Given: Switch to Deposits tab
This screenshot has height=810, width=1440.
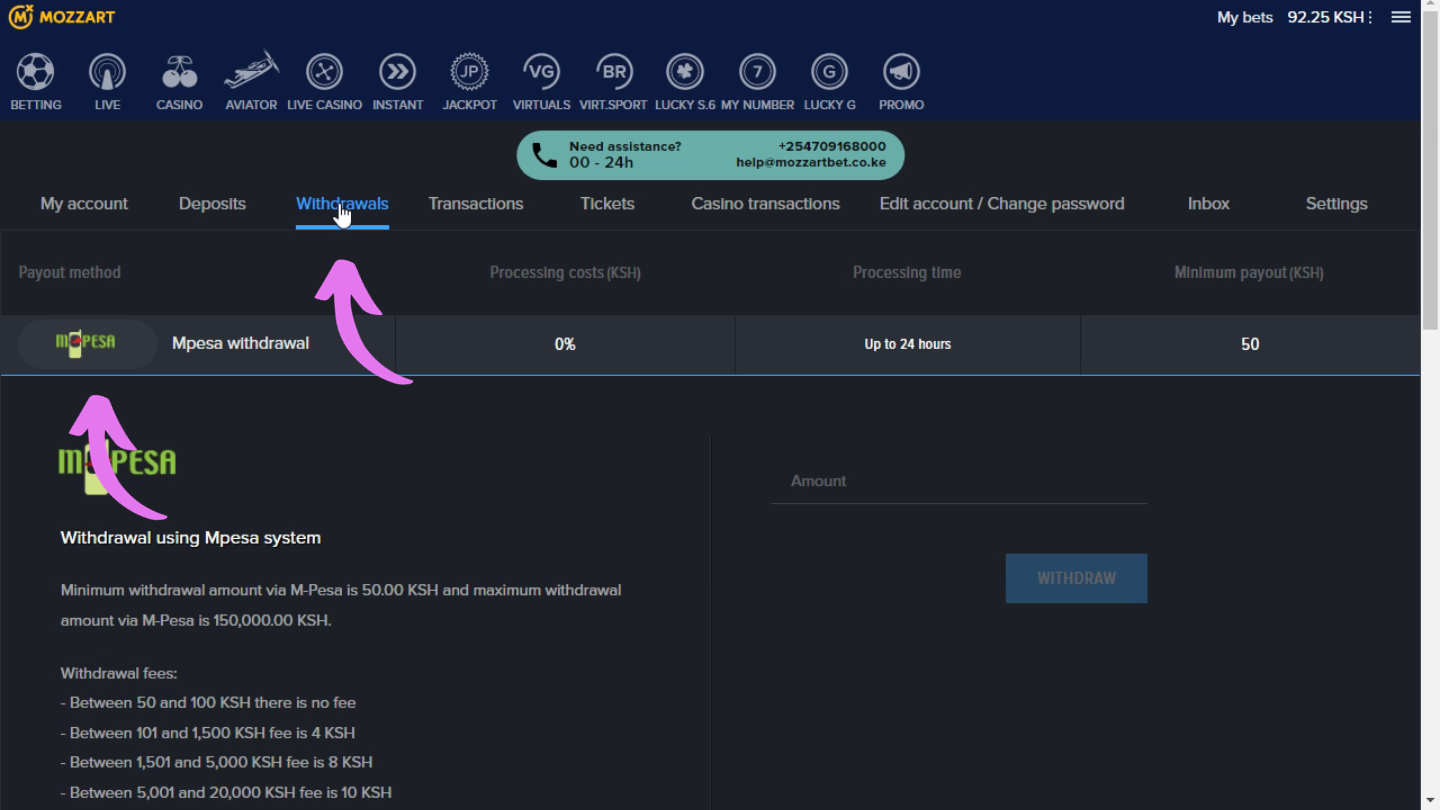Looking at the screenshot, I should (x=212, y=204).
